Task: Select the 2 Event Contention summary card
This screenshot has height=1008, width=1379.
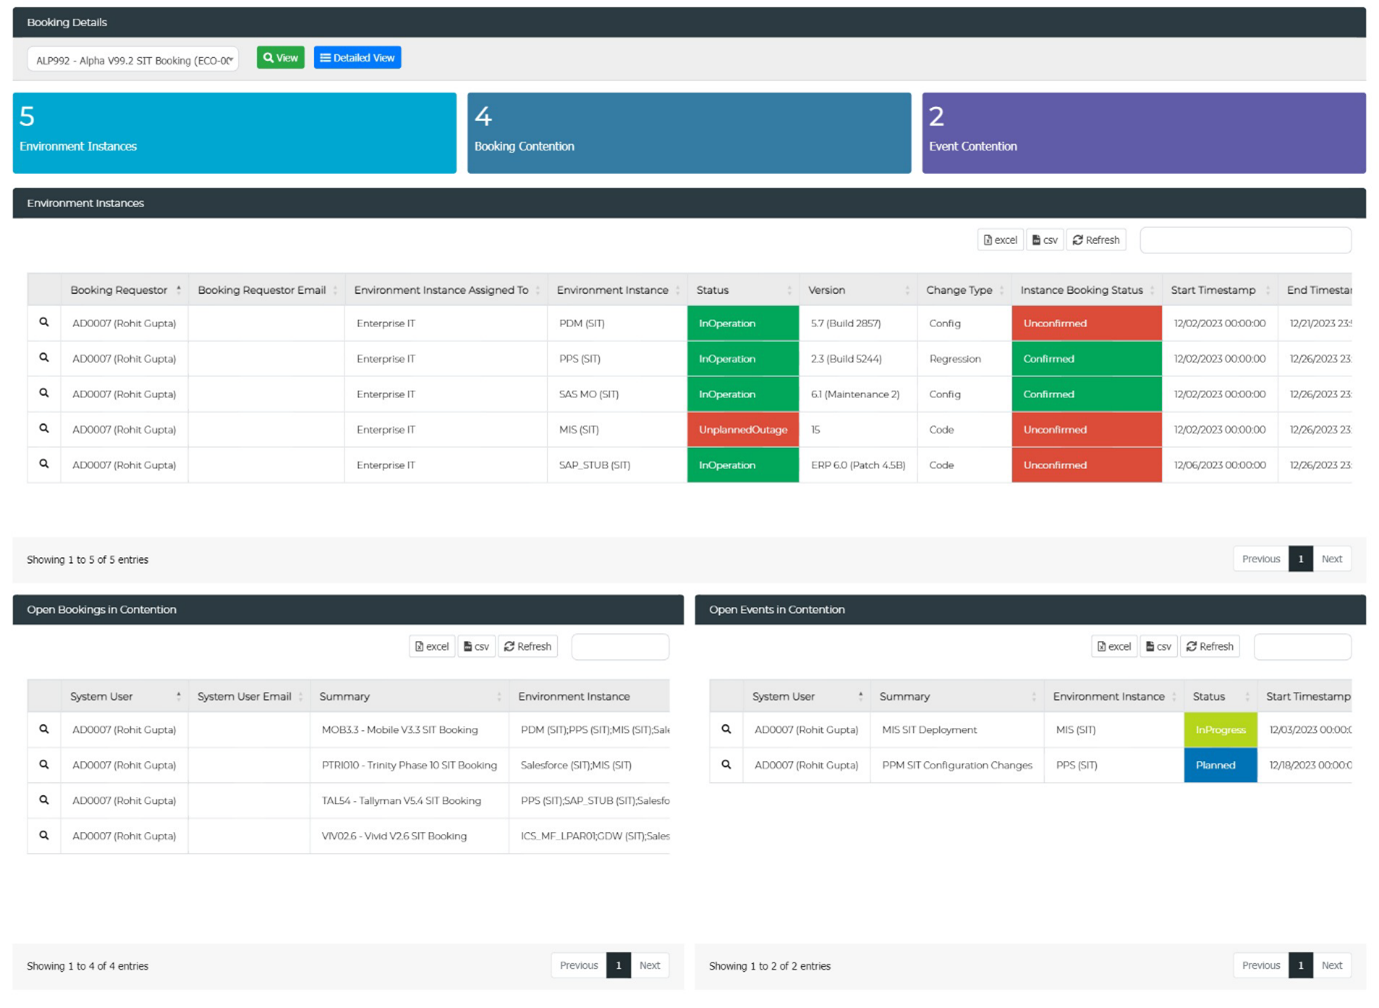Action: click(x=1144, y=133)
